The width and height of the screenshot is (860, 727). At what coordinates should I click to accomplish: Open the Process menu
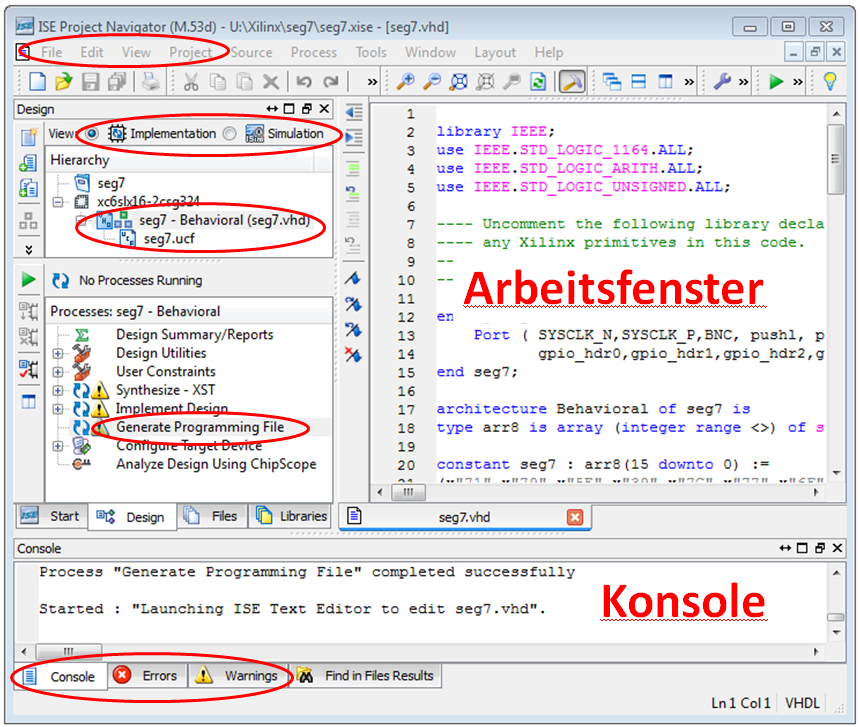[314, 52]
